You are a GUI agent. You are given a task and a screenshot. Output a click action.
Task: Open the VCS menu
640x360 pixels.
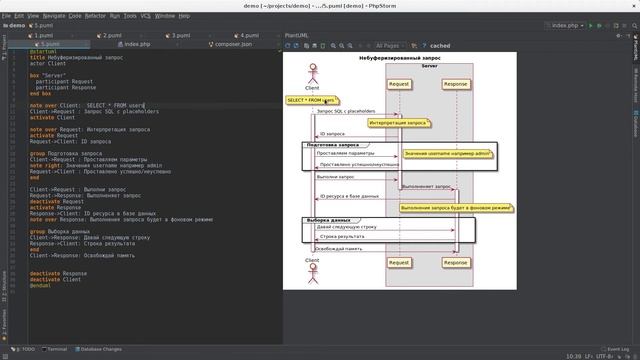[145, 16]
